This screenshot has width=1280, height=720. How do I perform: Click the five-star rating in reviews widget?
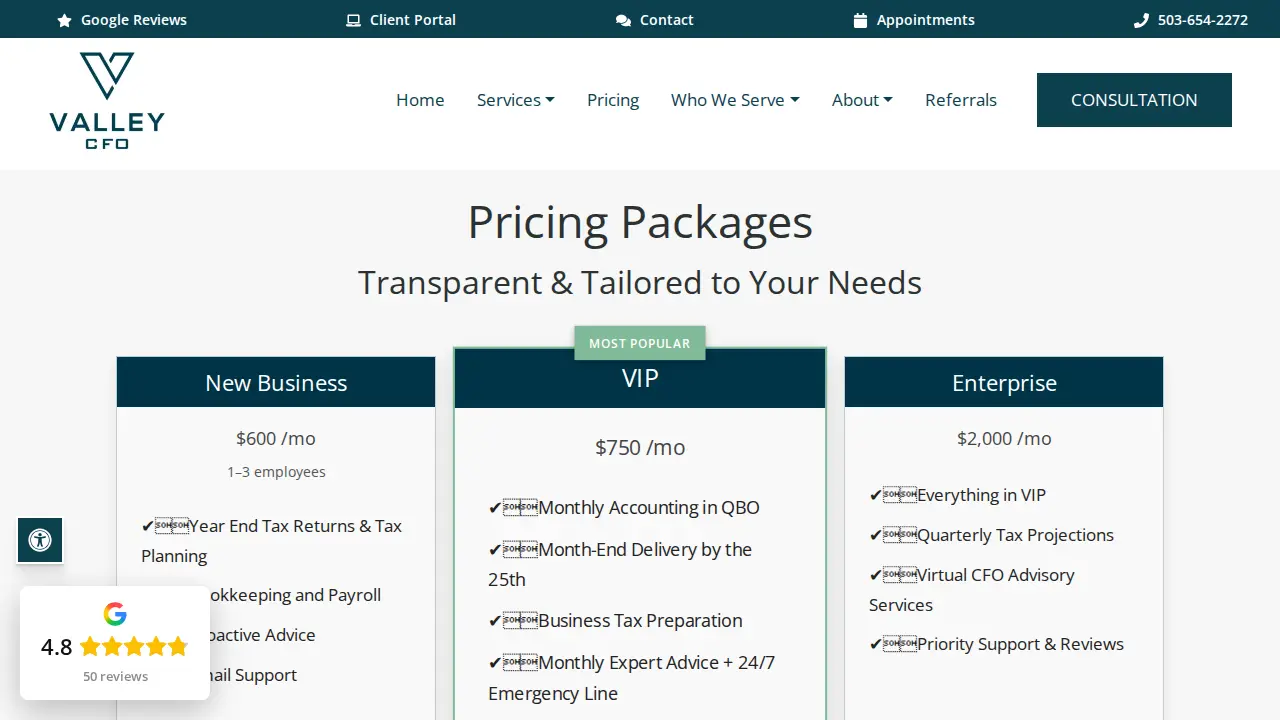pyautogui.click(x=134, y=647)
